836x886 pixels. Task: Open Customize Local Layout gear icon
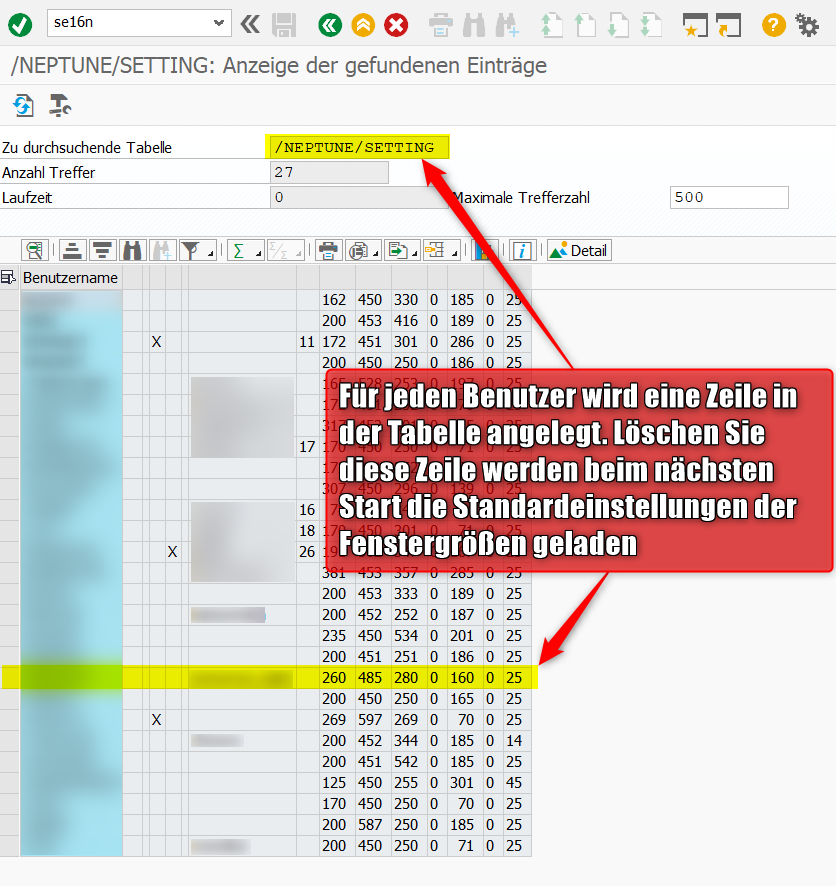coord(807,25)
